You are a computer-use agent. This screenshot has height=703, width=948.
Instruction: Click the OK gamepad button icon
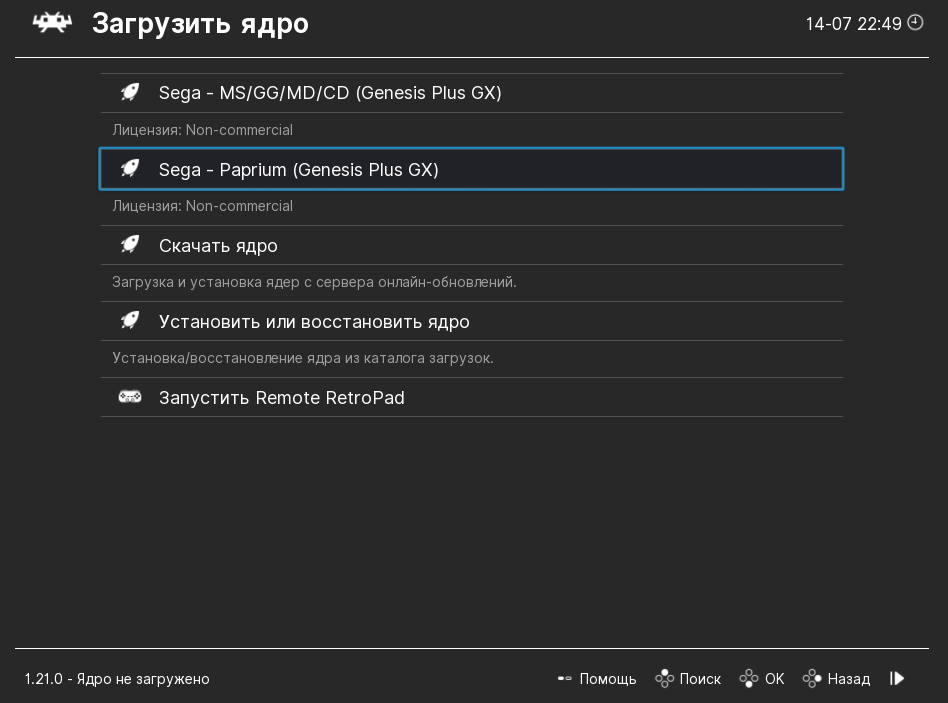tap(748, 678)
